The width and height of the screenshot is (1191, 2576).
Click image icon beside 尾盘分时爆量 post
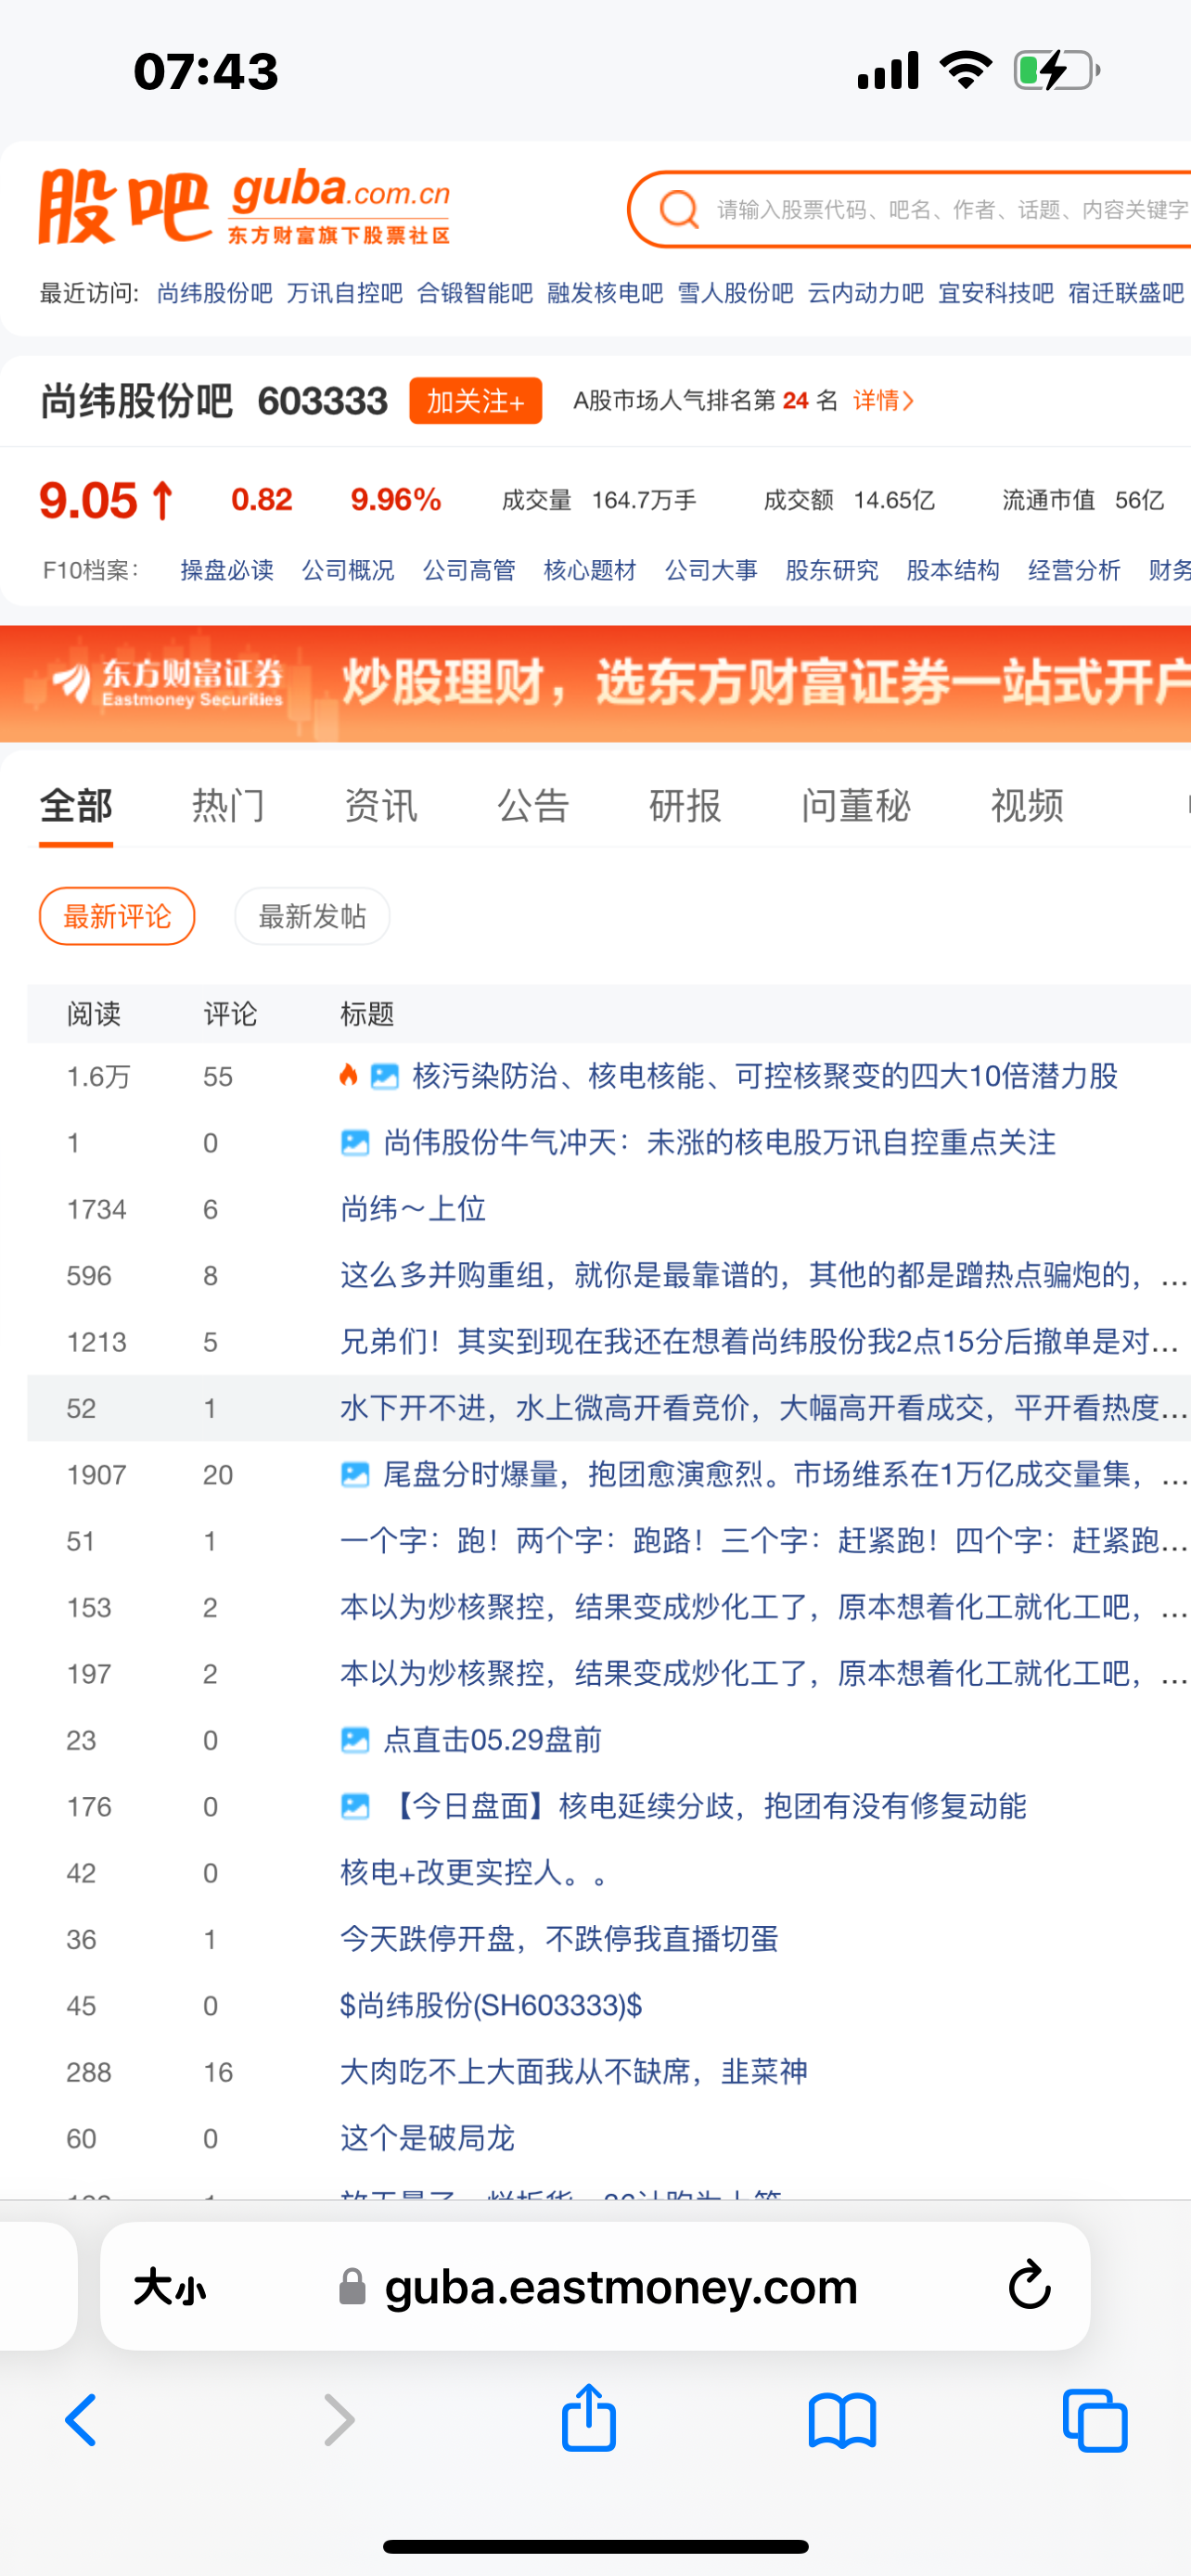coord(355,1474)
